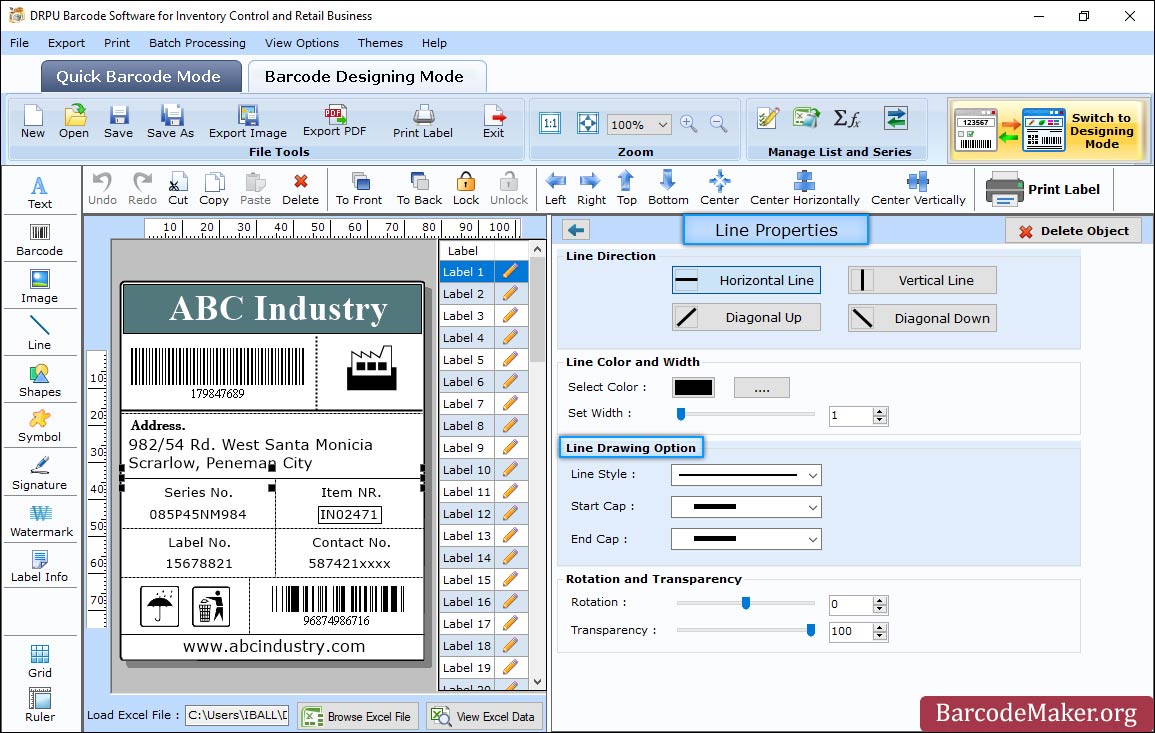Viewport: 1155px width, 733px height.
Task: Click the black line color swatch
Action: pyautogui.click(x=693, y=387)
